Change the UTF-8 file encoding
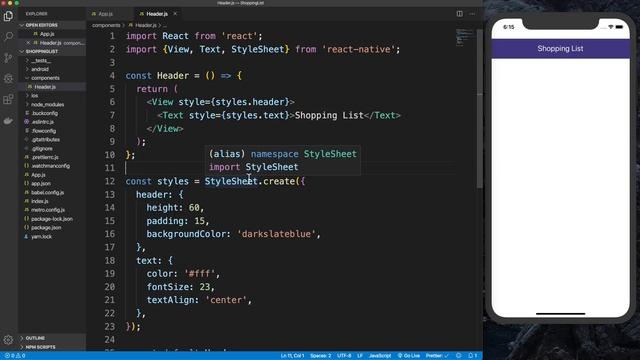The image size is (640, 360). 344,356
